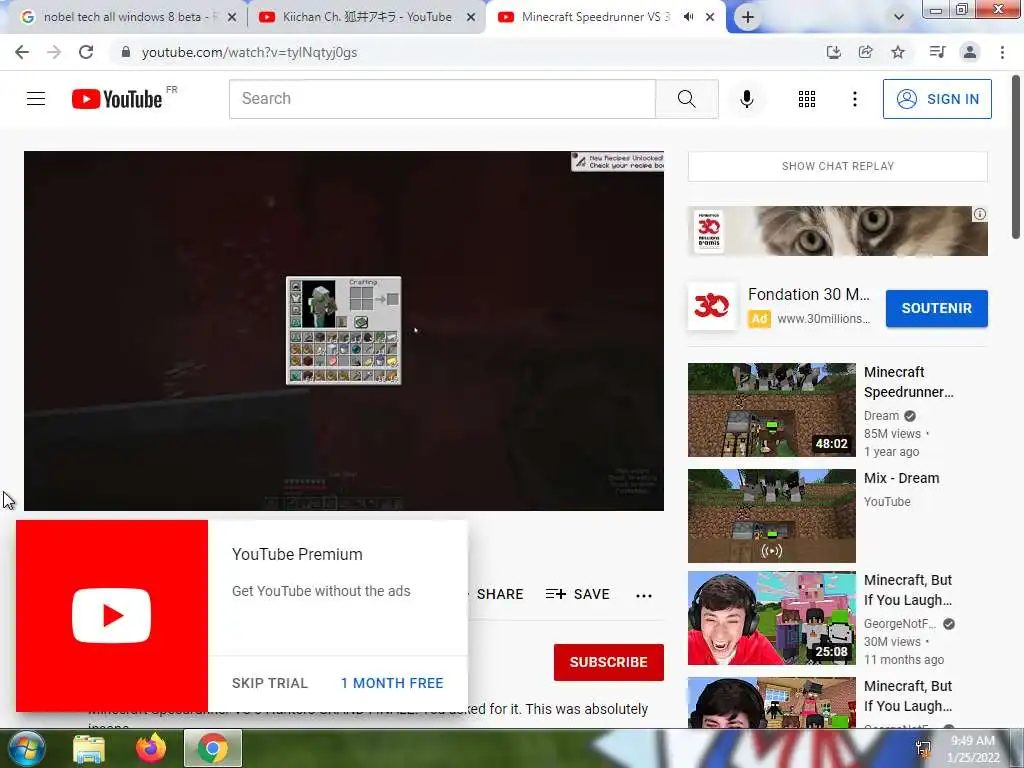
Task: Expand the tab search dropdown
Action: click(x=899, y=17)
